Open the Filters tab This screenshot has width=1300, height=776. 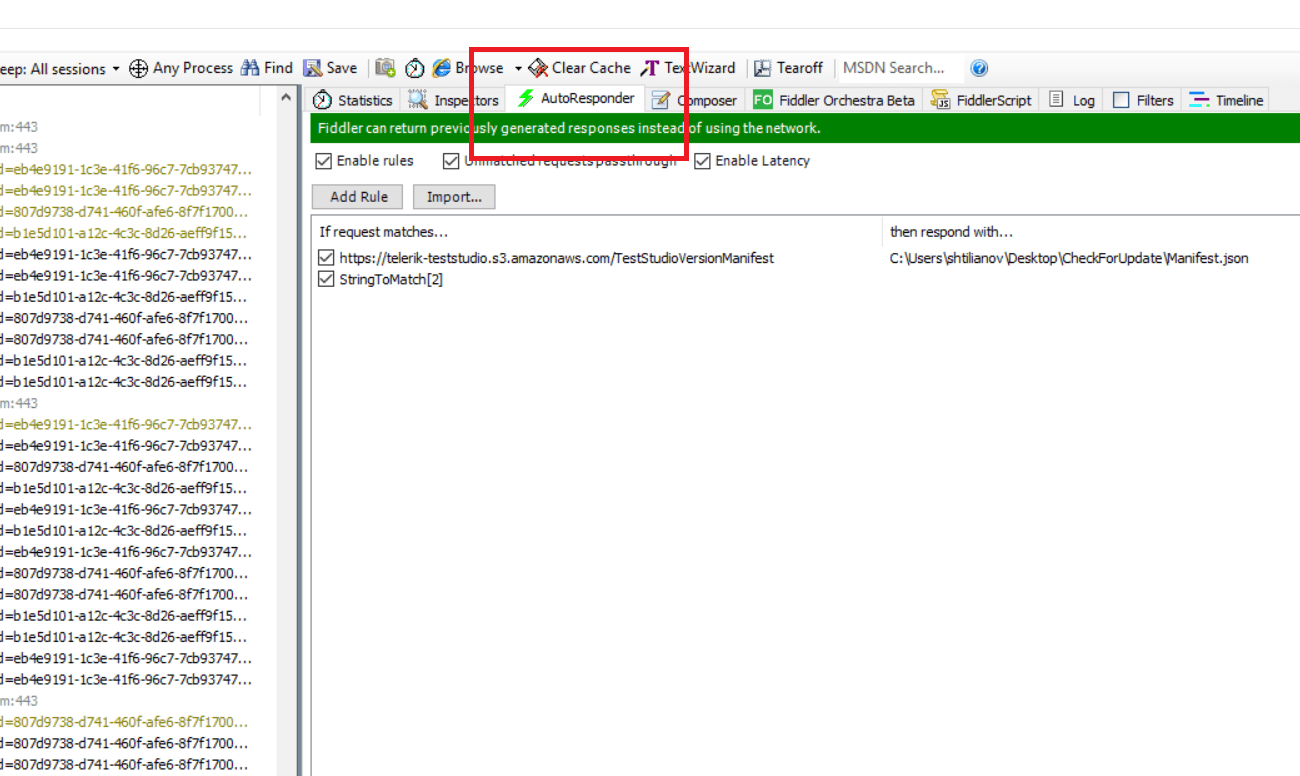1143,100
